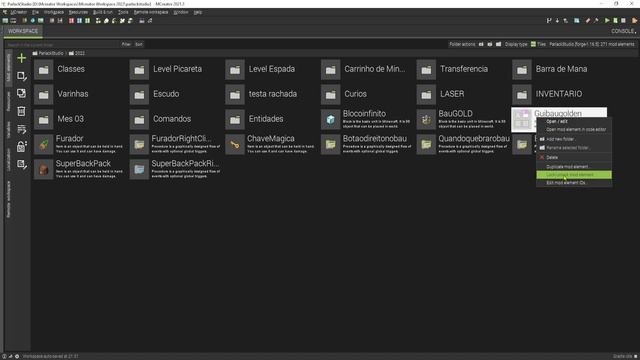The image size is (640, 360).
Task: Open the Build & run menu
Action: pos(103,12)
